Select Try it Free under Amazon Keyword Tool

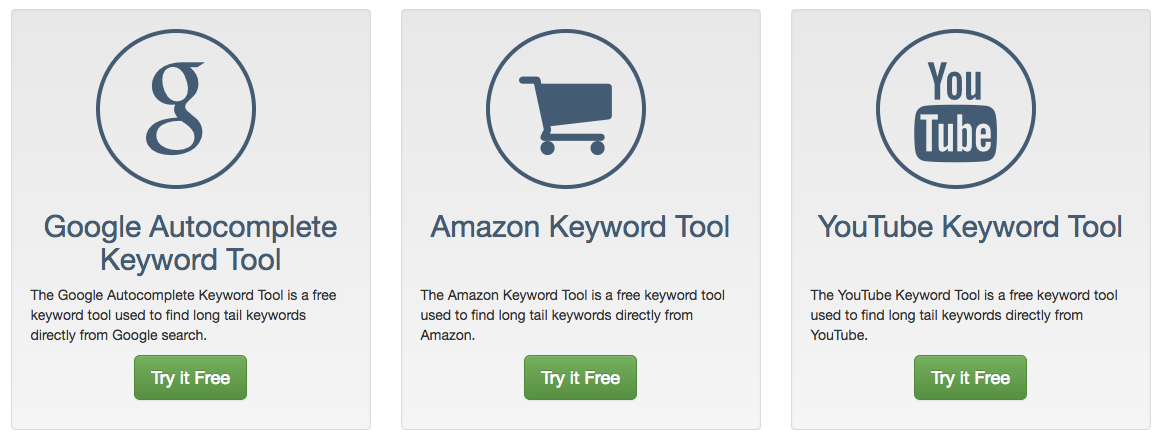580,378
